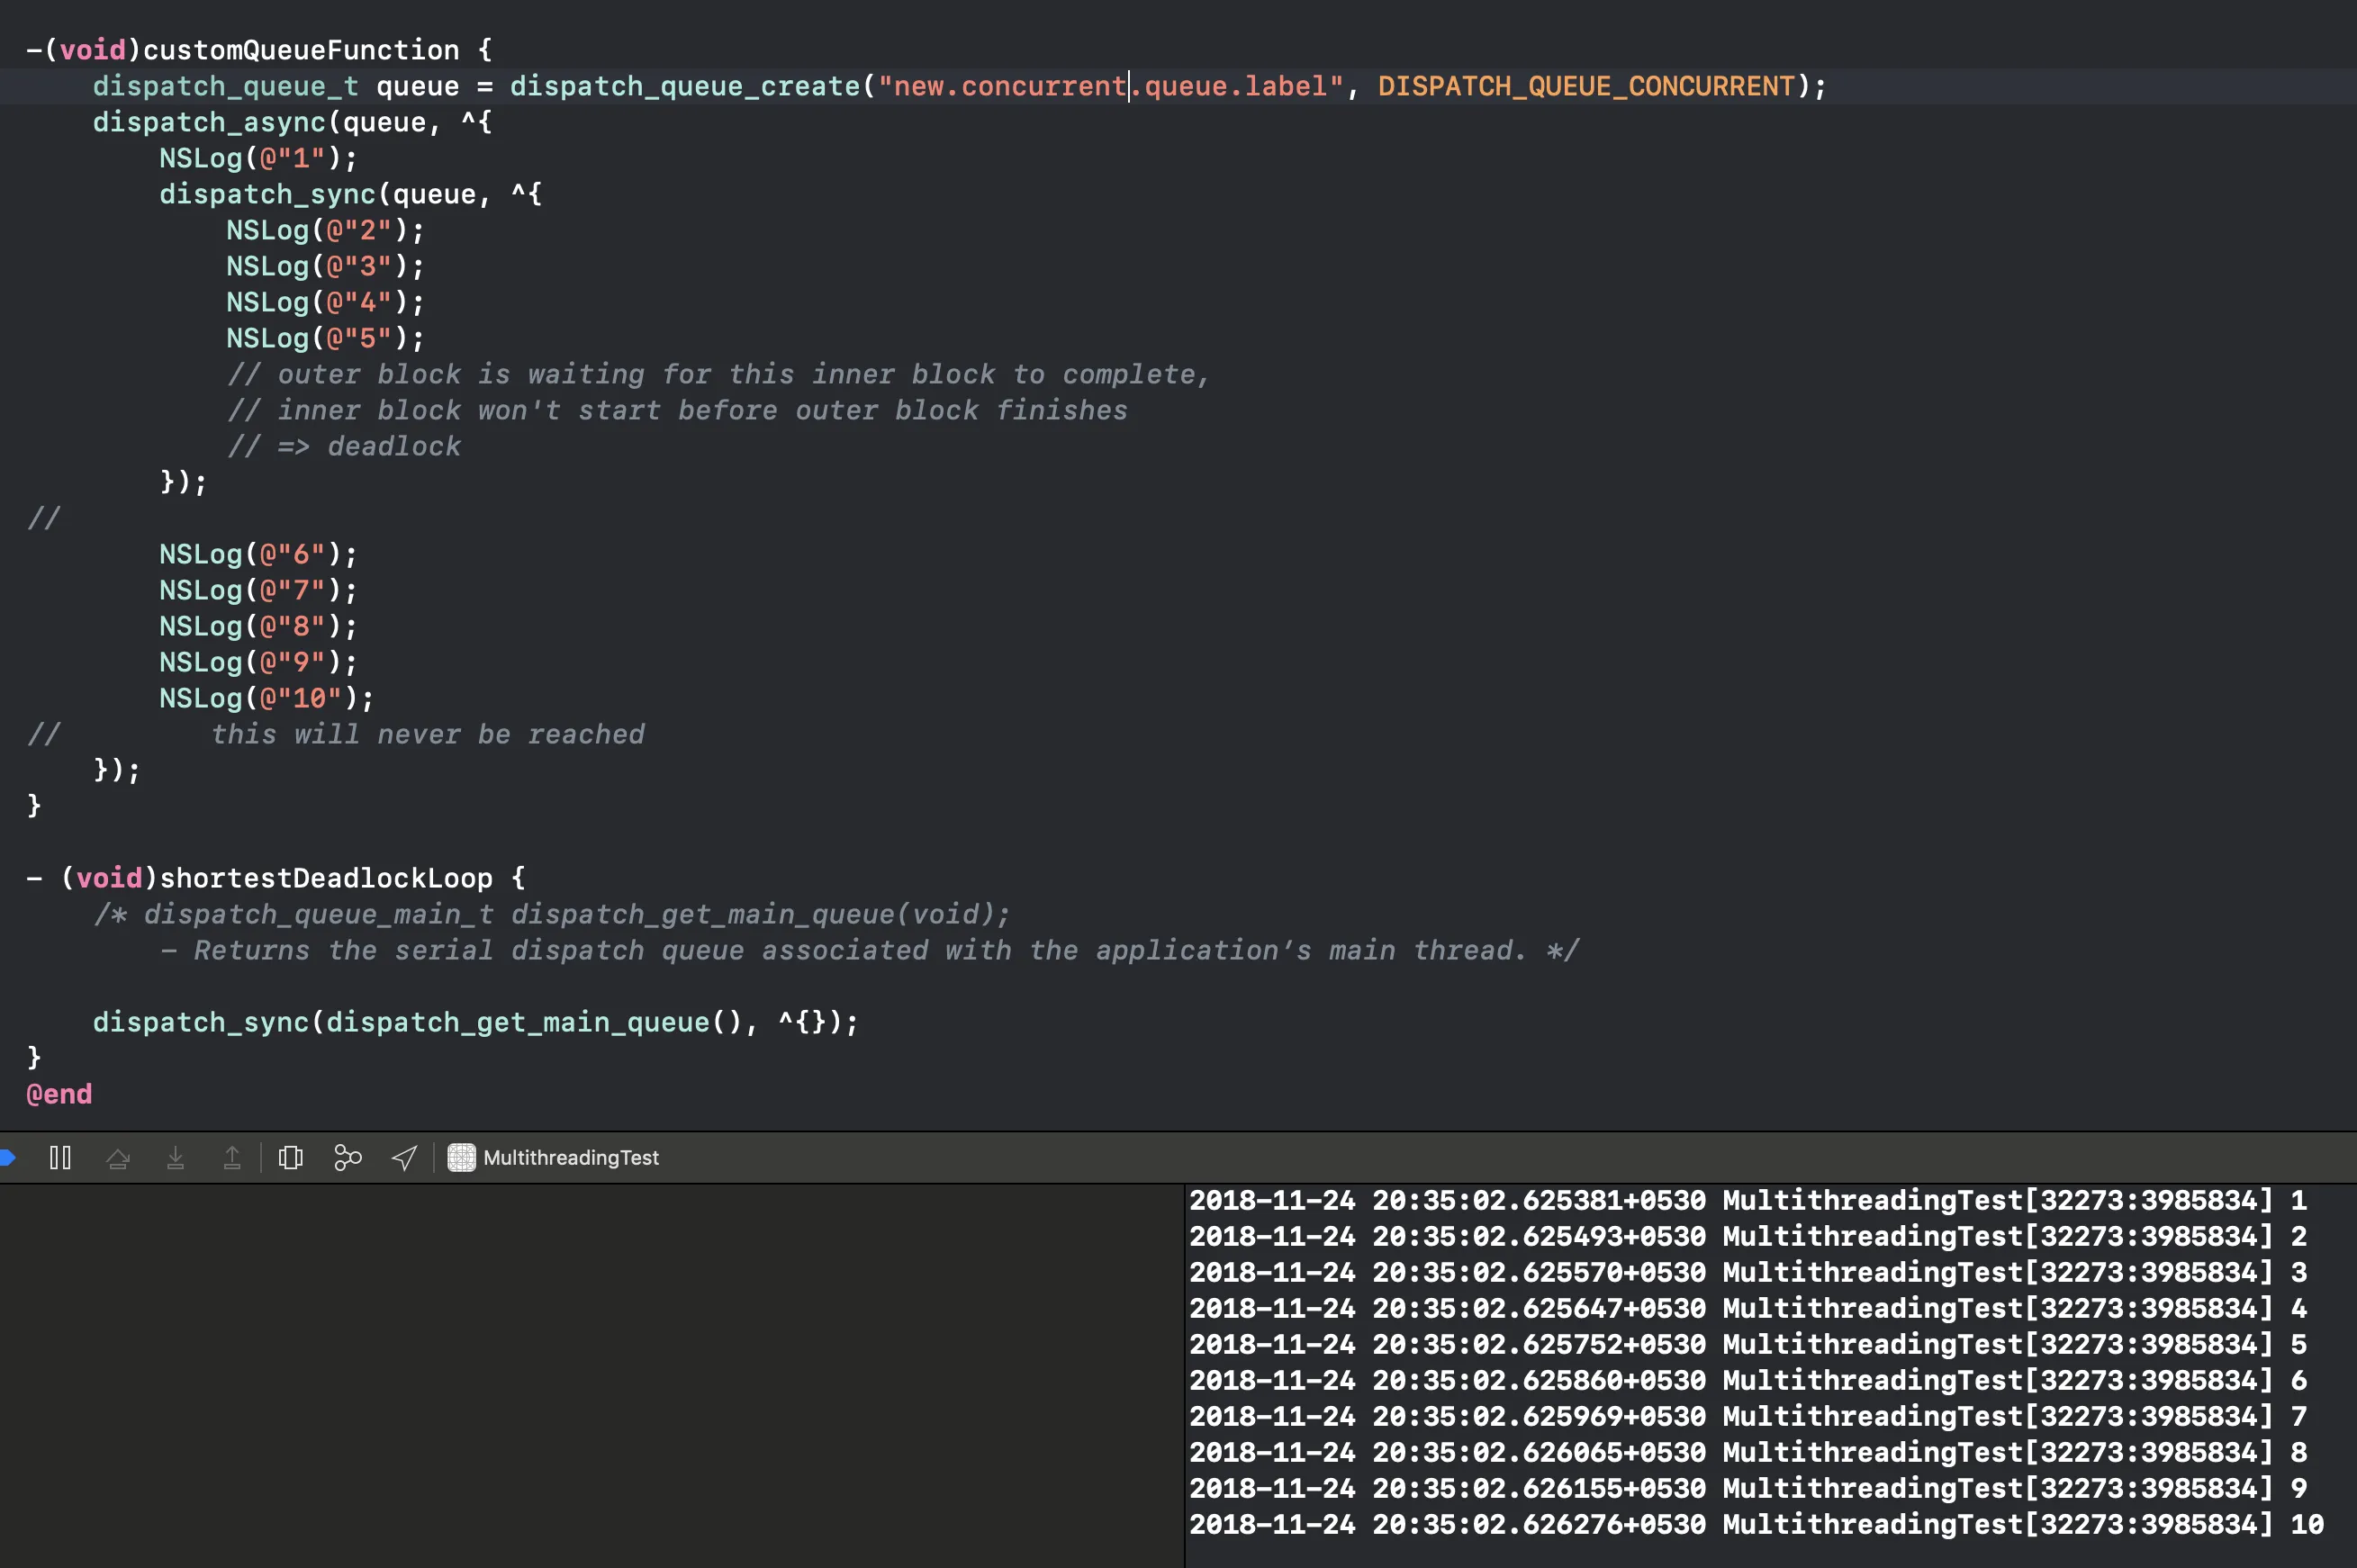Toggle breakpoint on dispatch_sync line
2357x1568 pixels.
[13, 193]
